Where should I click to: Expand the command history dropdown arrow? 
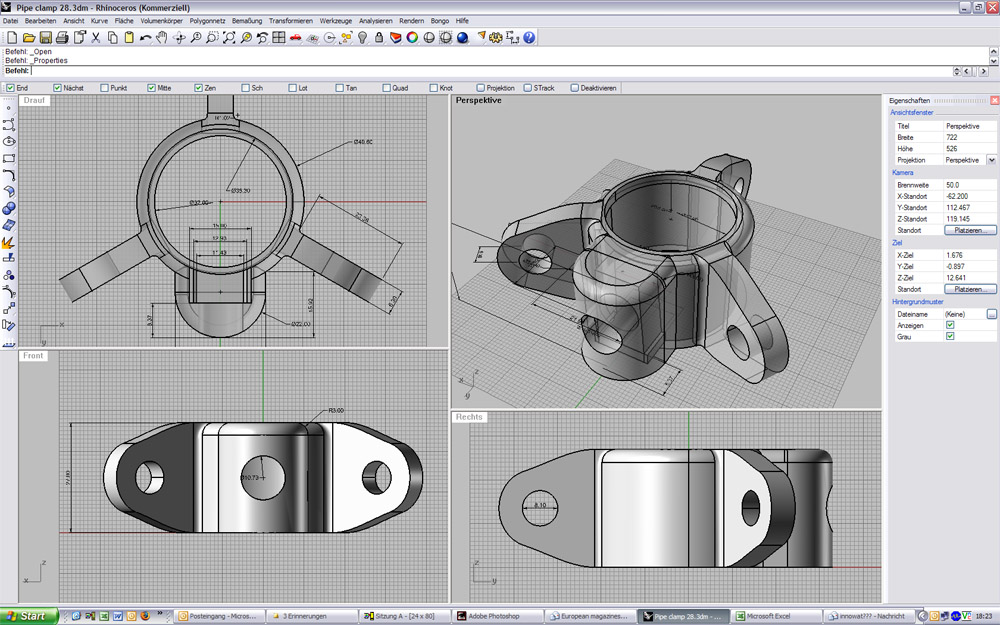tap(957, 71)
